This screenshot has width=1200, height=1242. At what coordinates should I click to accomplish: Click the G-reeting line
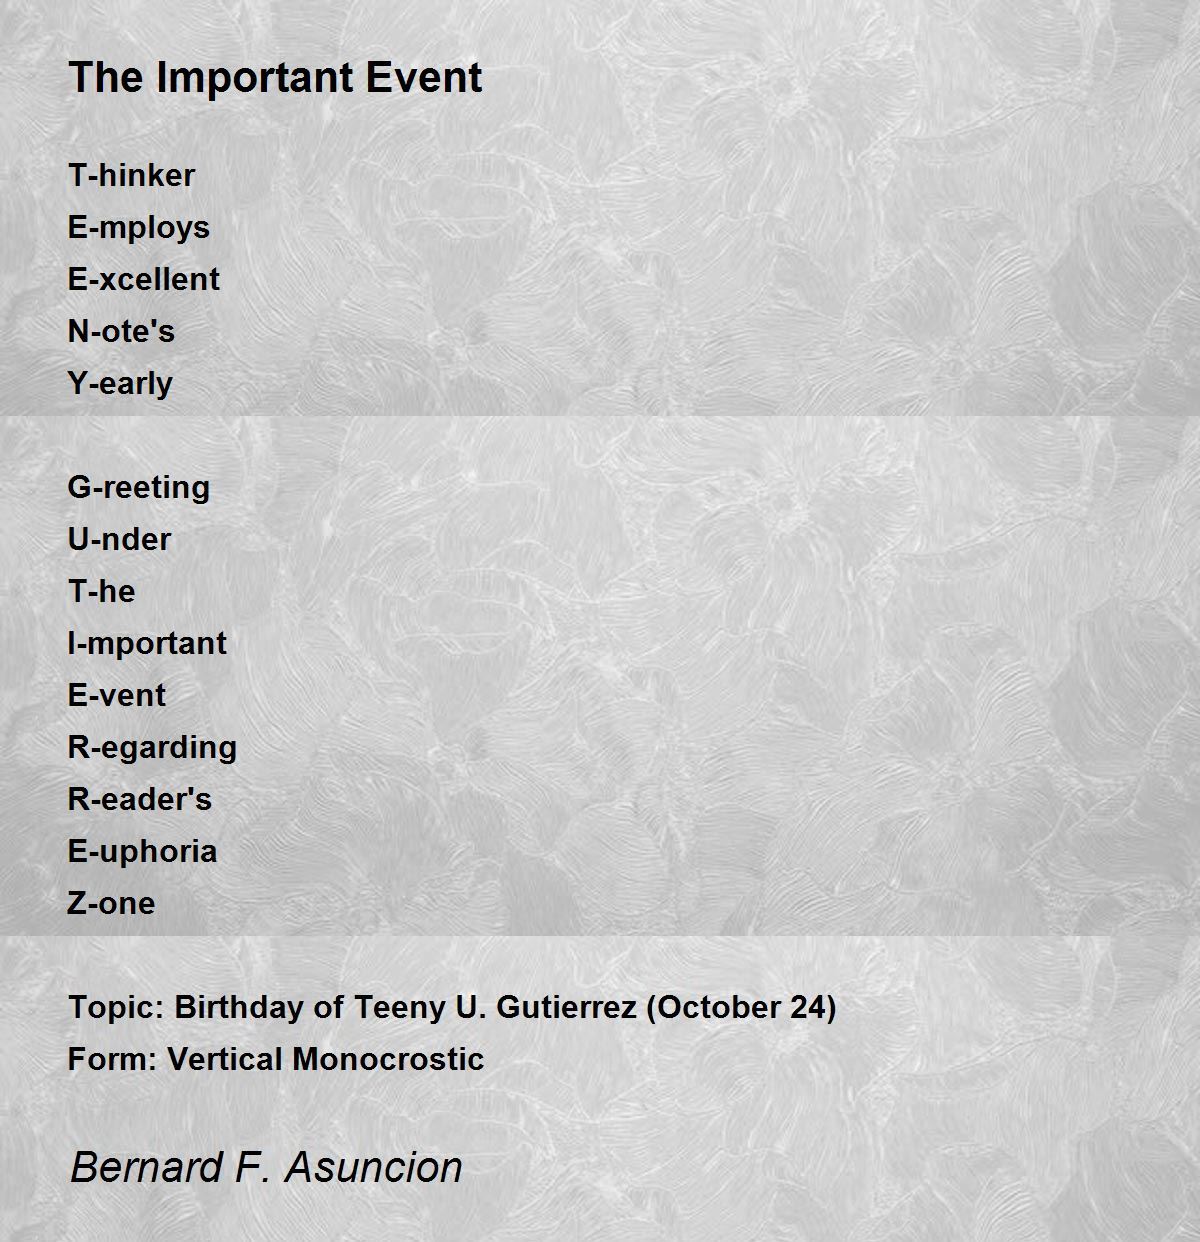(139, 489)
